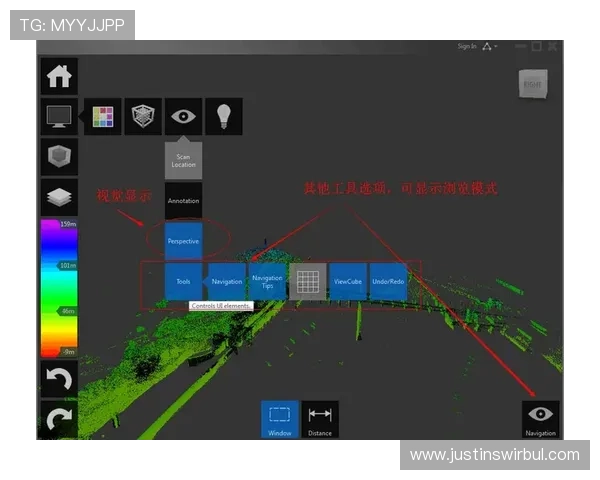Viewport: 600px width, 480px height.
Task: Toggle Perspective view mode
Action: 183,242
